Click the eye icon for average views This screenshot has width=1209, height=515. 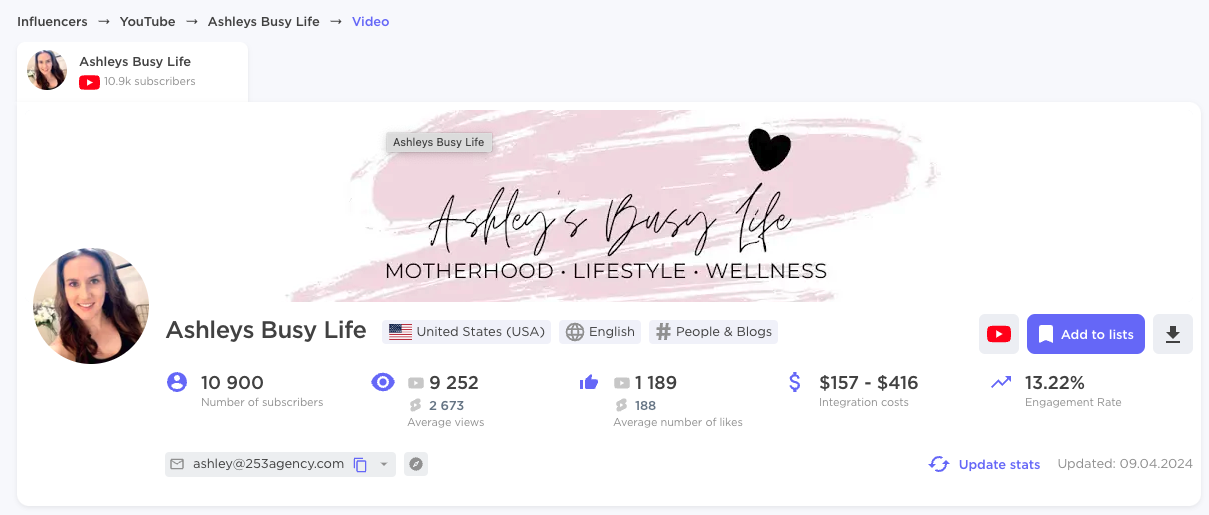point(383,382)
